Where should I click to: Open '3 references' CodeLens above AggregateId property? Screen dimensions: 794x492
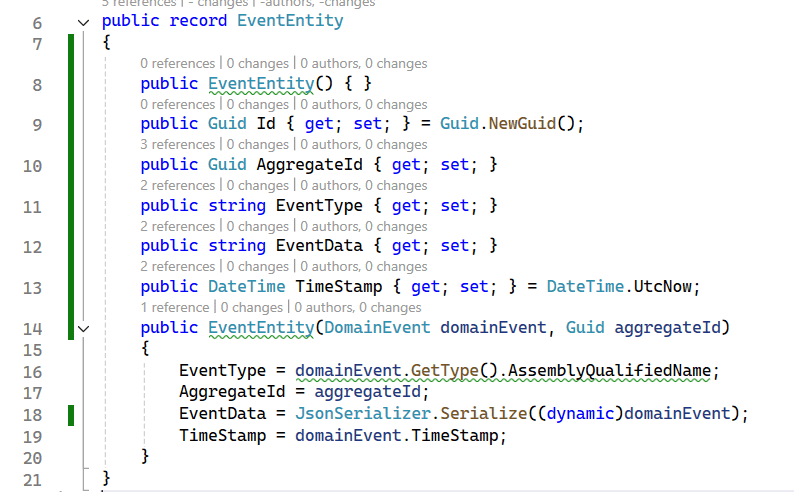pyautogui.click(x=178, y=145)
